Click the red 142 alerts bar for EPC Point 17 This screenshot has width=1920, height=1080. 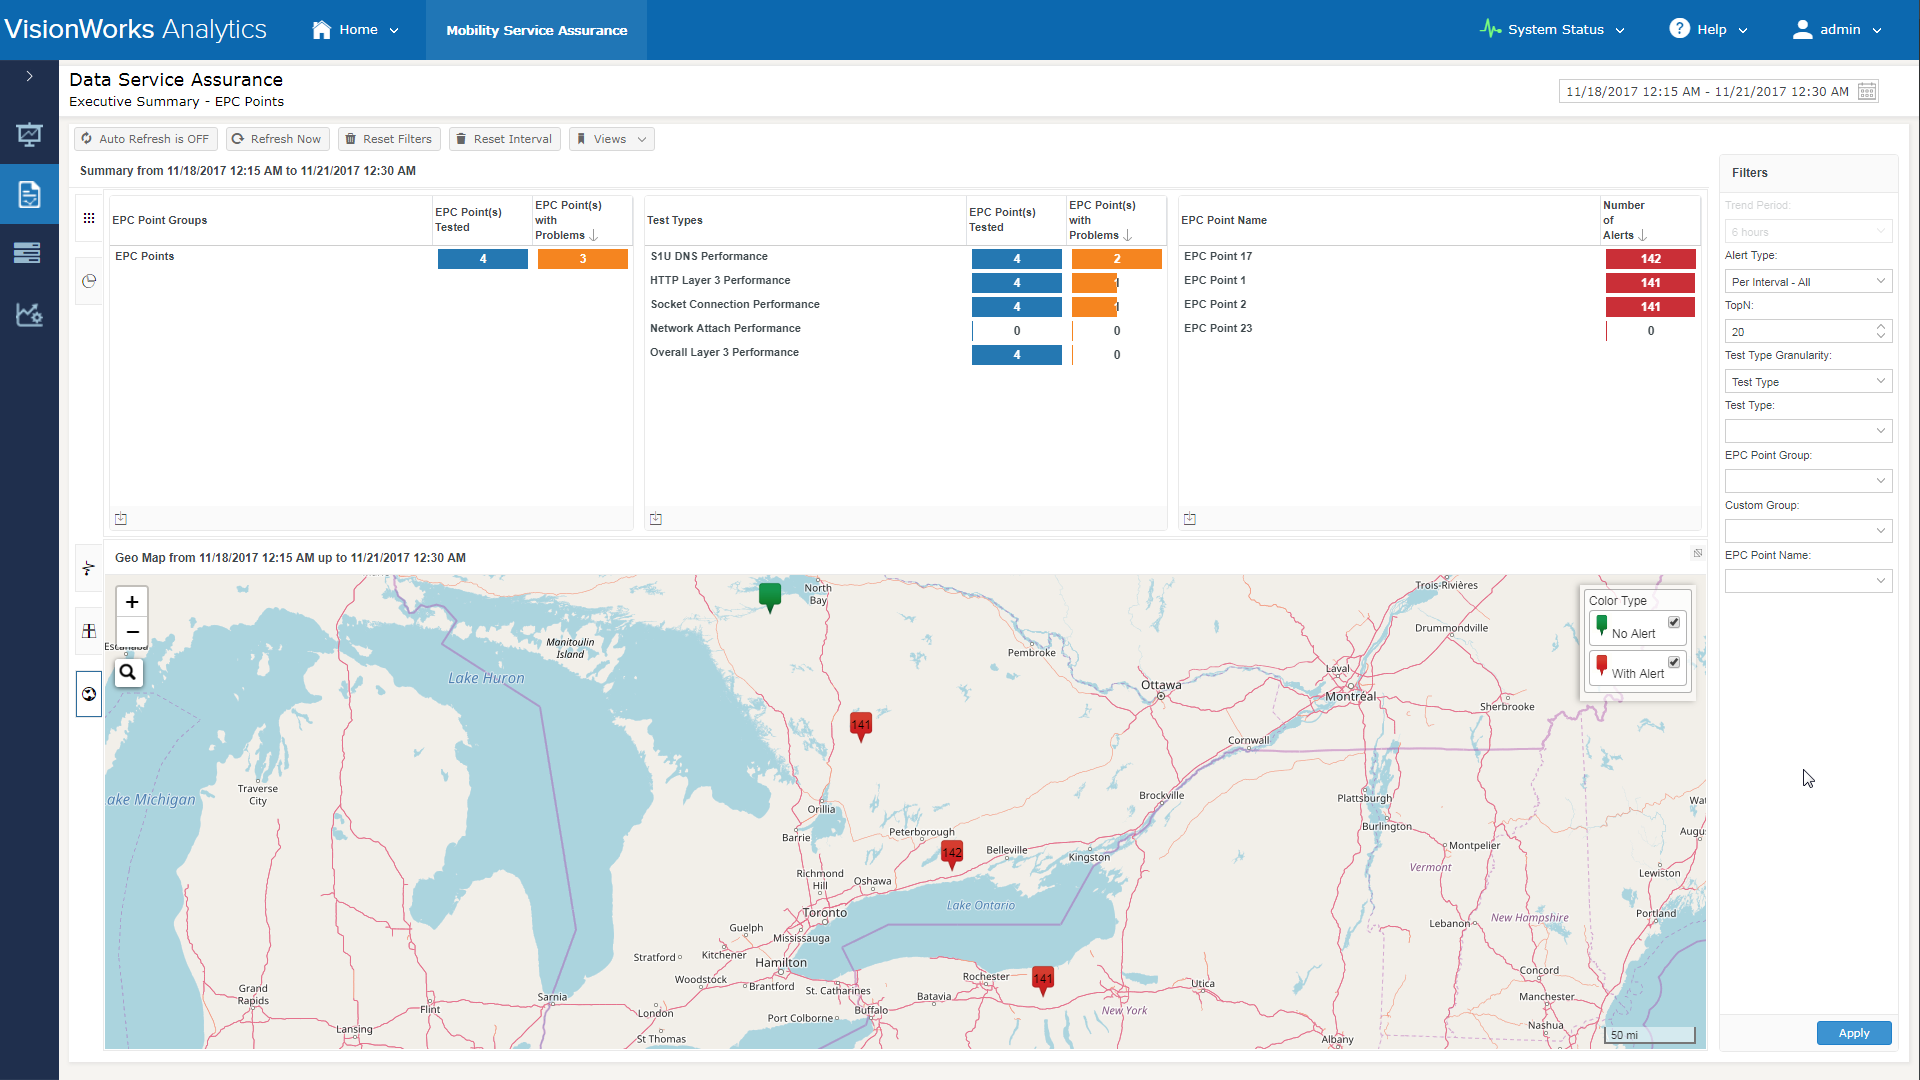(x=1650, y=259)
